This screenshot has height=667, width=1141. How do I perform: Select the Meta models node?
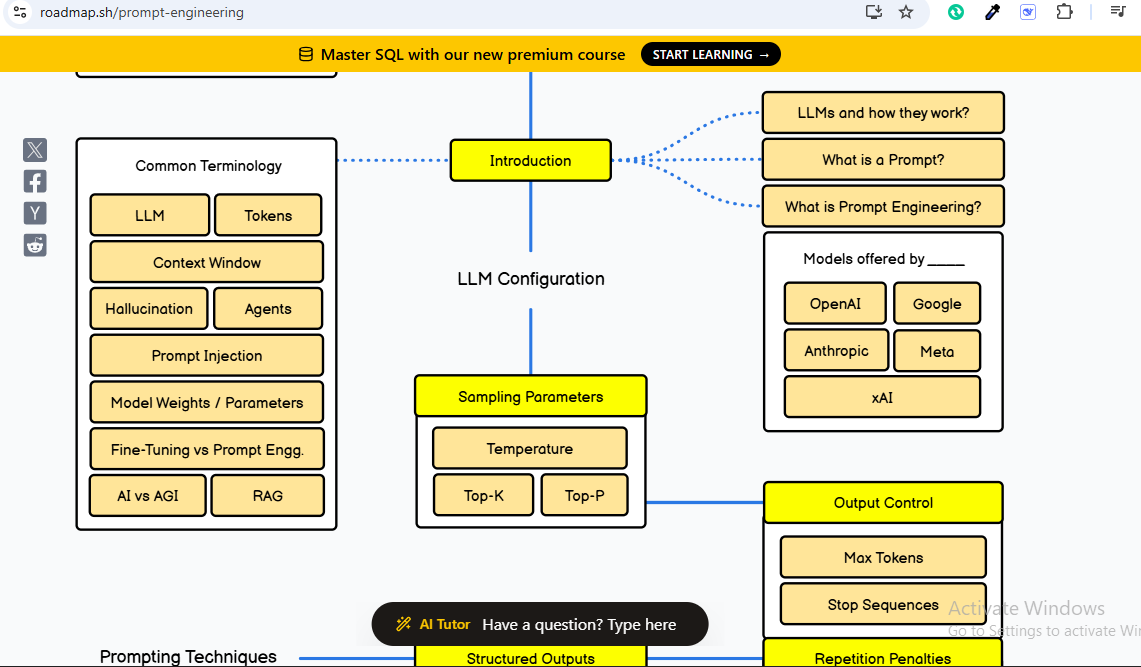click(x=937, y=351)
